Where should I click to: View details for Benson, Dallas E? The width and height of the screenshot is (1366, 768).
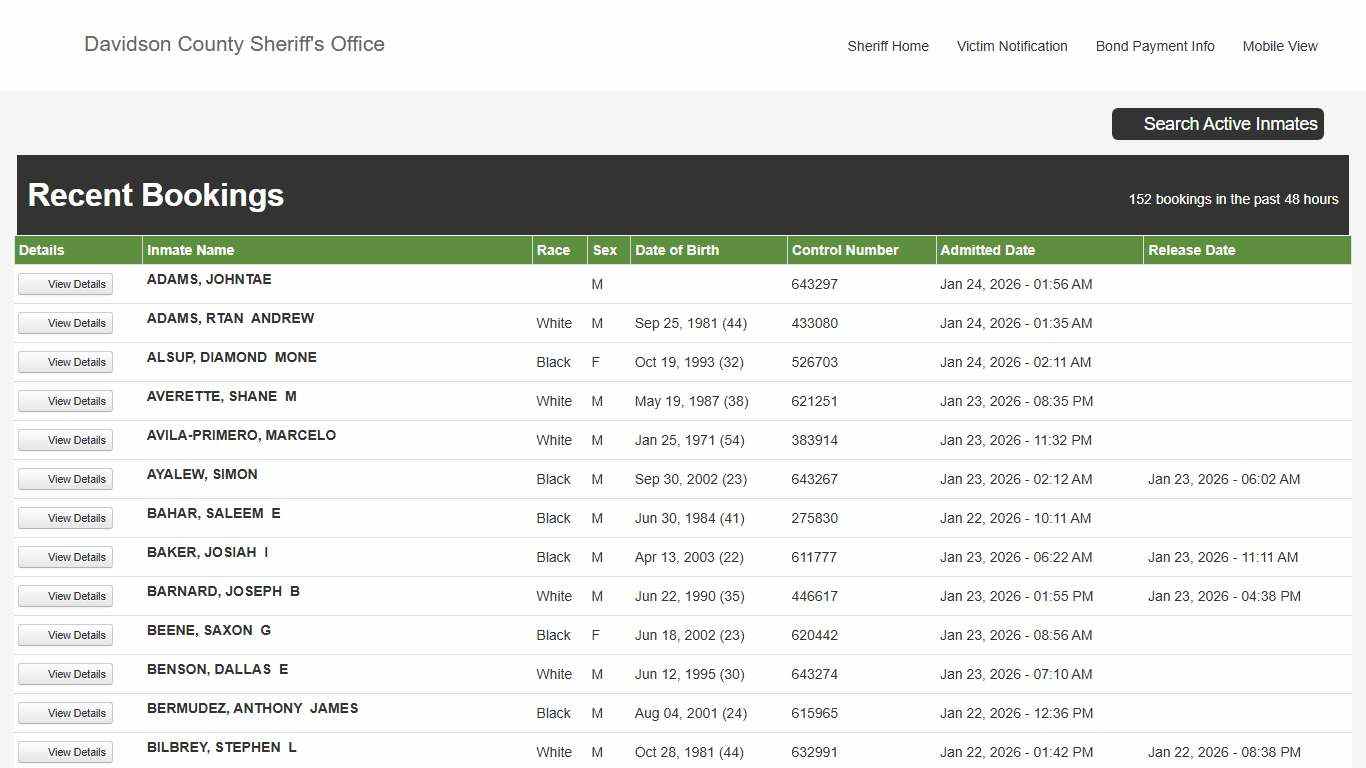(x=65, y=674)
